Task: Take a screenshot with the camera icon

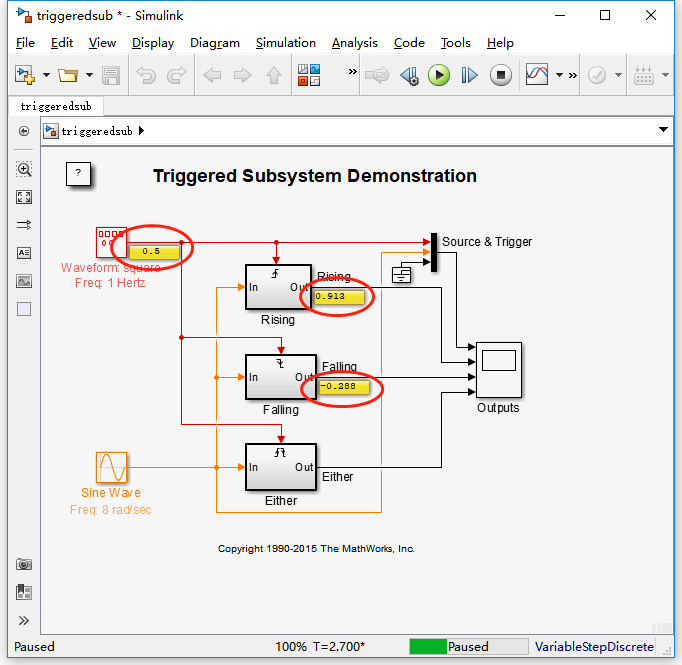Action: [x=24, y=565]
